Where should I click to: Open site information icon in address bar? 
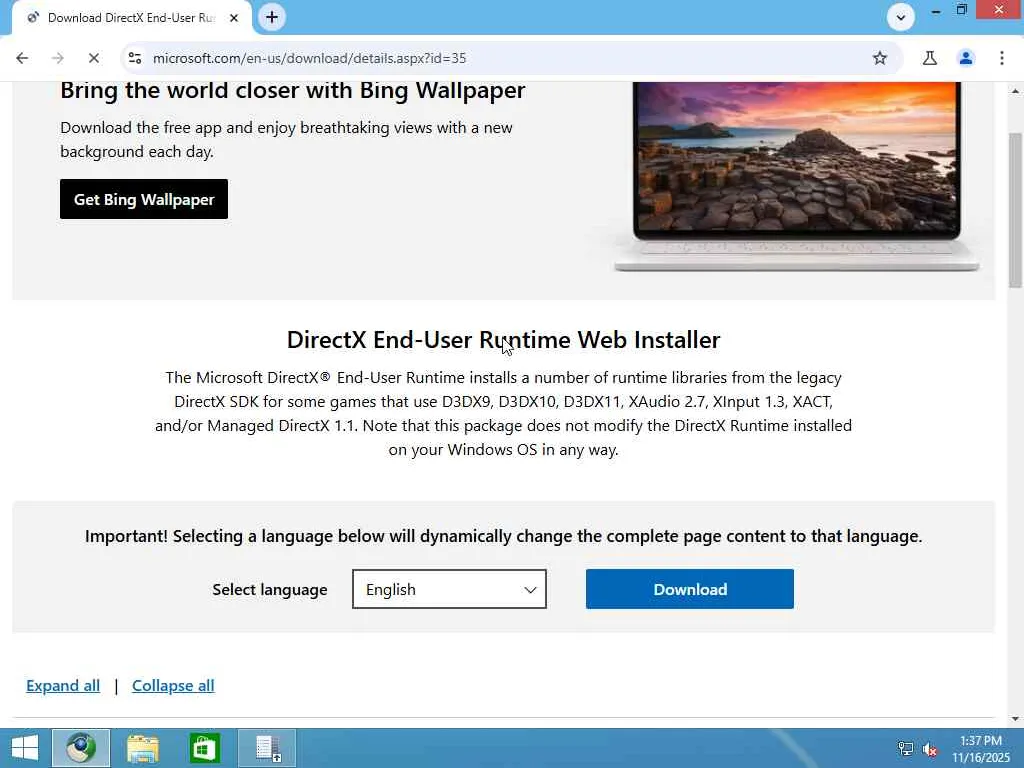[135, 58]
